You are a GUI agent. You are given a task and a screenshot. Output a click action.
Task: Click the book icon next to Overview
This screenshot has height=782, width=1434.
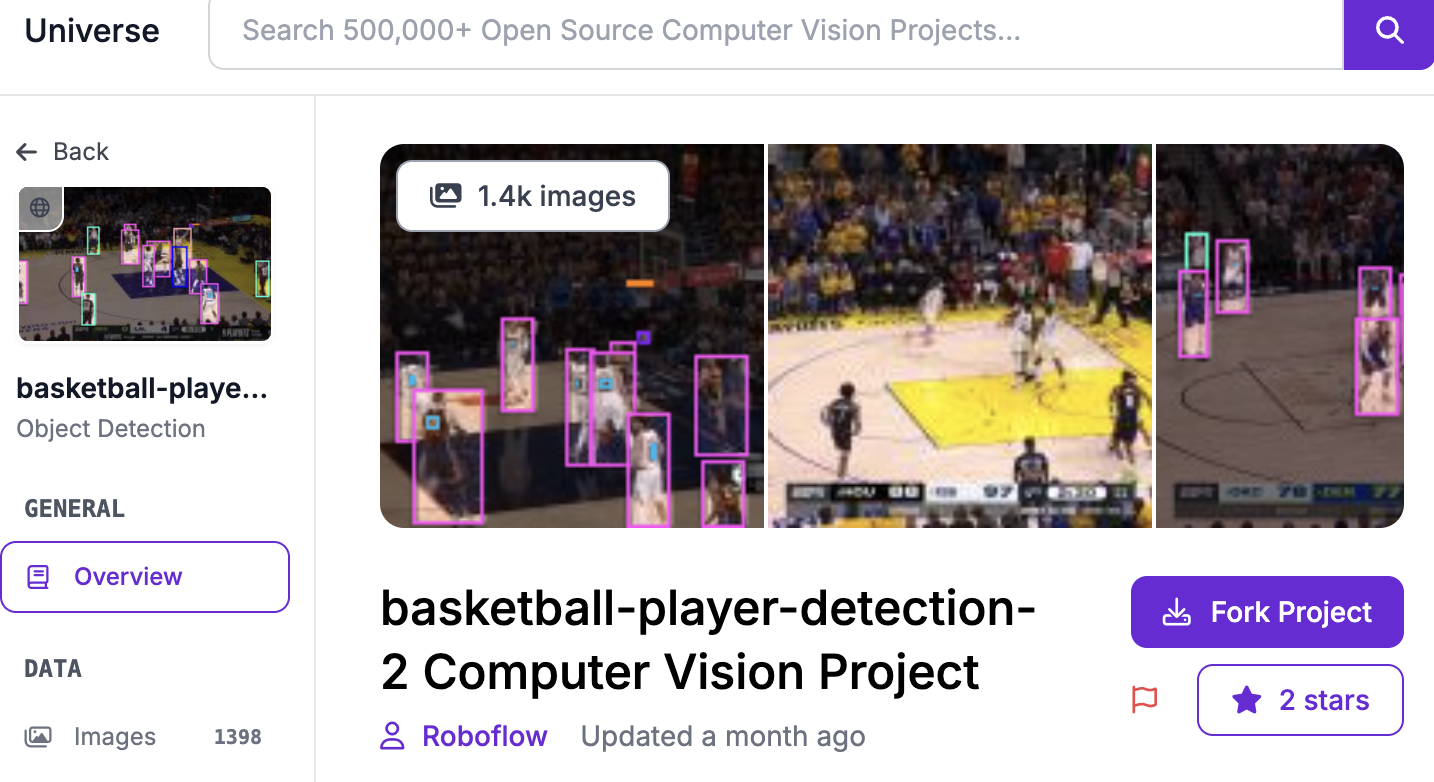[38, 577]
